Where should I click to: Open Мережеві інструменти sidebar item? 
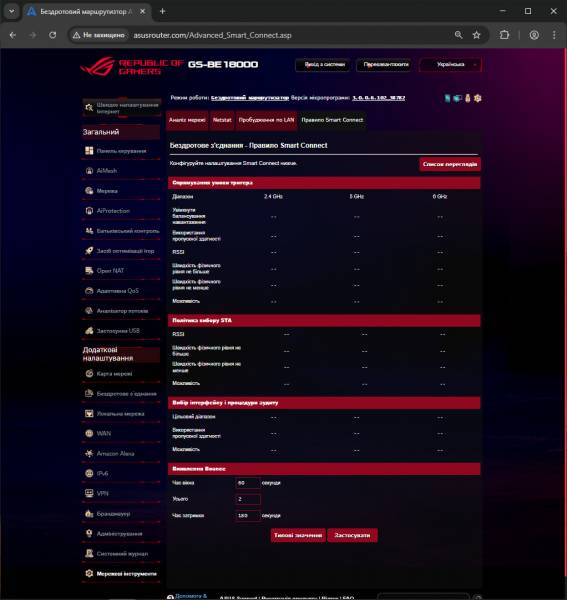(x=121, y=574)
